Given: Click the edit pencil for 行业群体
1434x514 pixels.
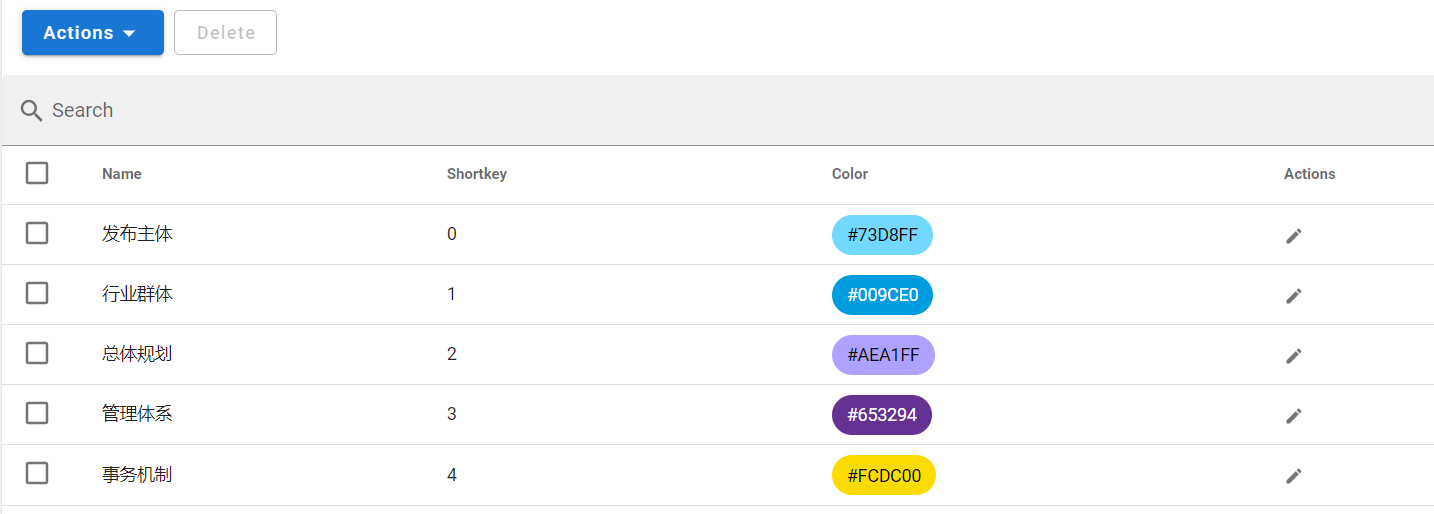Looking at the screenshot, I should tap(1293, 295).
